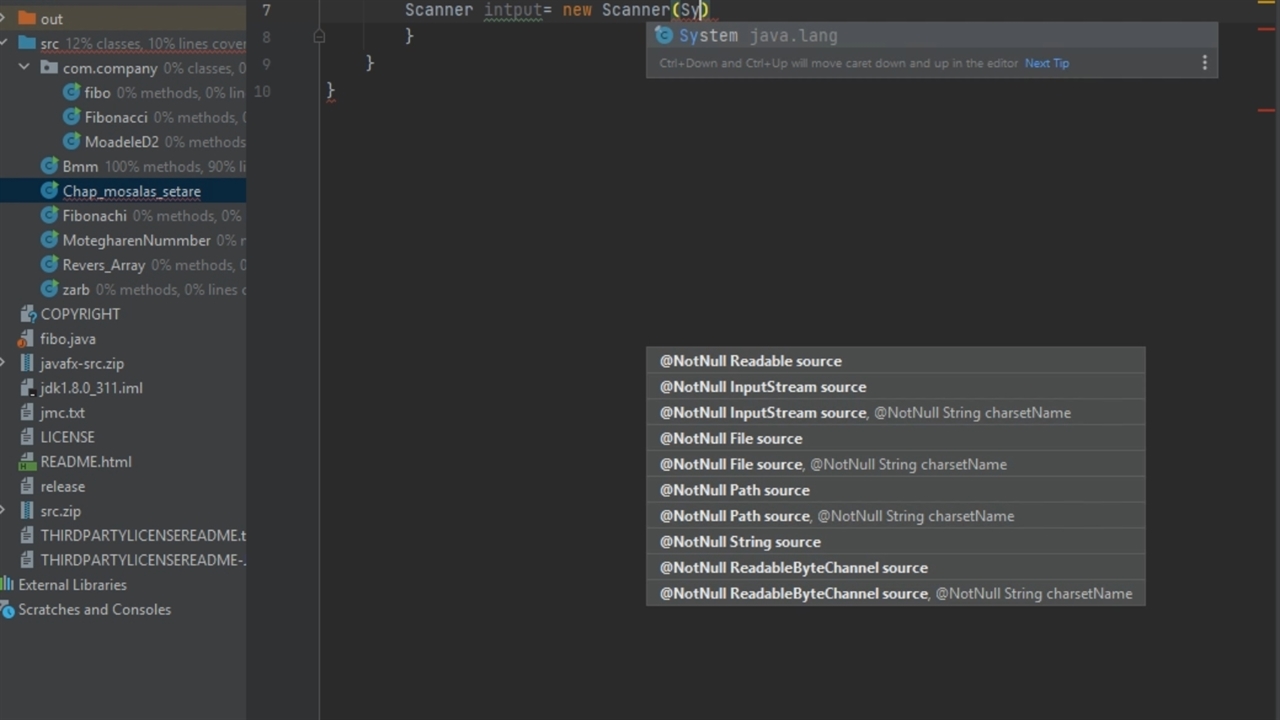Collapse the src folder

[x=5, y=44]
